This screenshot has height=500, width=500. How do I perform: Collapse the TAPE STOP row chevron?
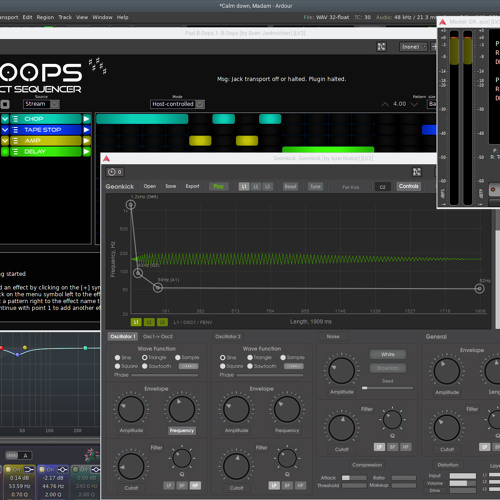pyautogui.click(x=5, y=130)
